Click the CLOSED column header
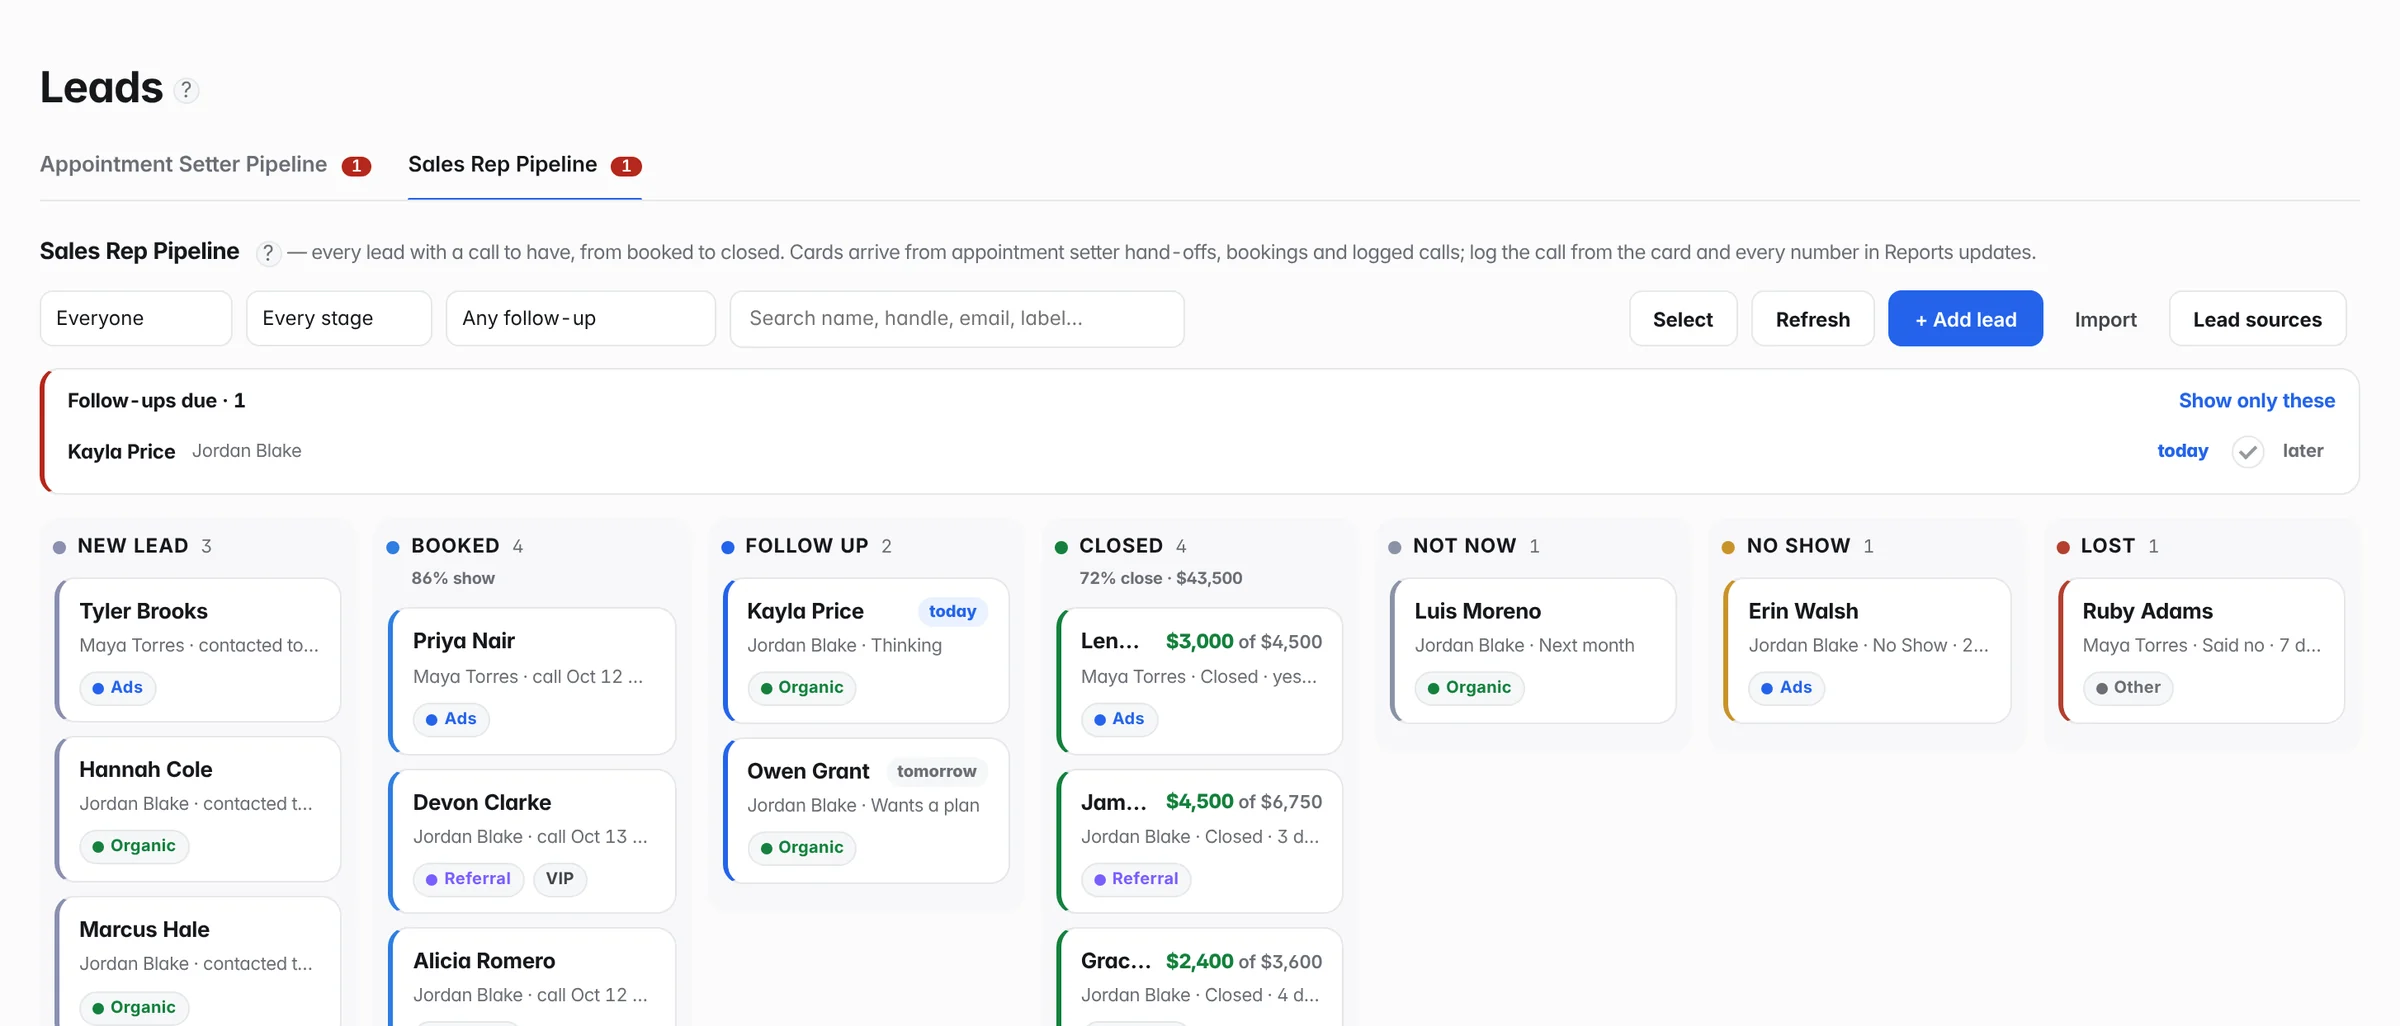The width and height of the screenshot is (2400, 1026). (1121, 546)
